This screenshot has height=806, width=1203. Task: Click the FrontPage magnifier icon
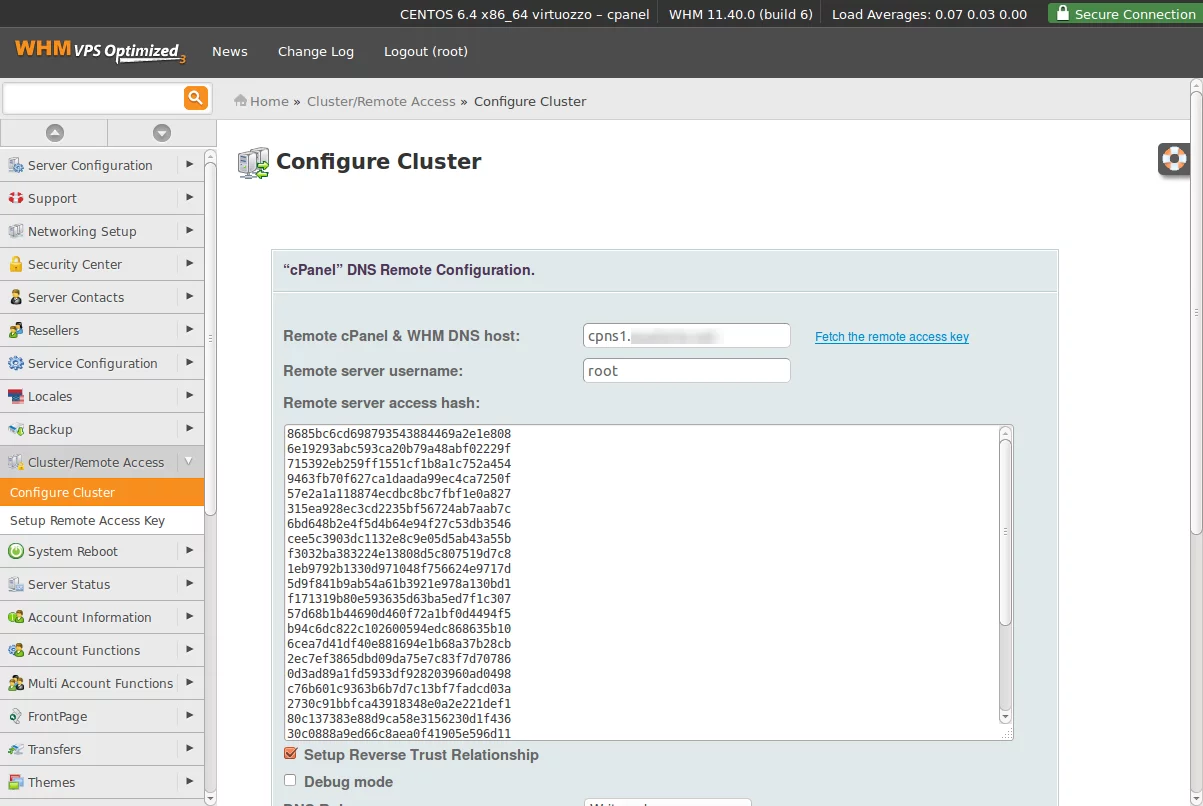(x=15, y=716)
